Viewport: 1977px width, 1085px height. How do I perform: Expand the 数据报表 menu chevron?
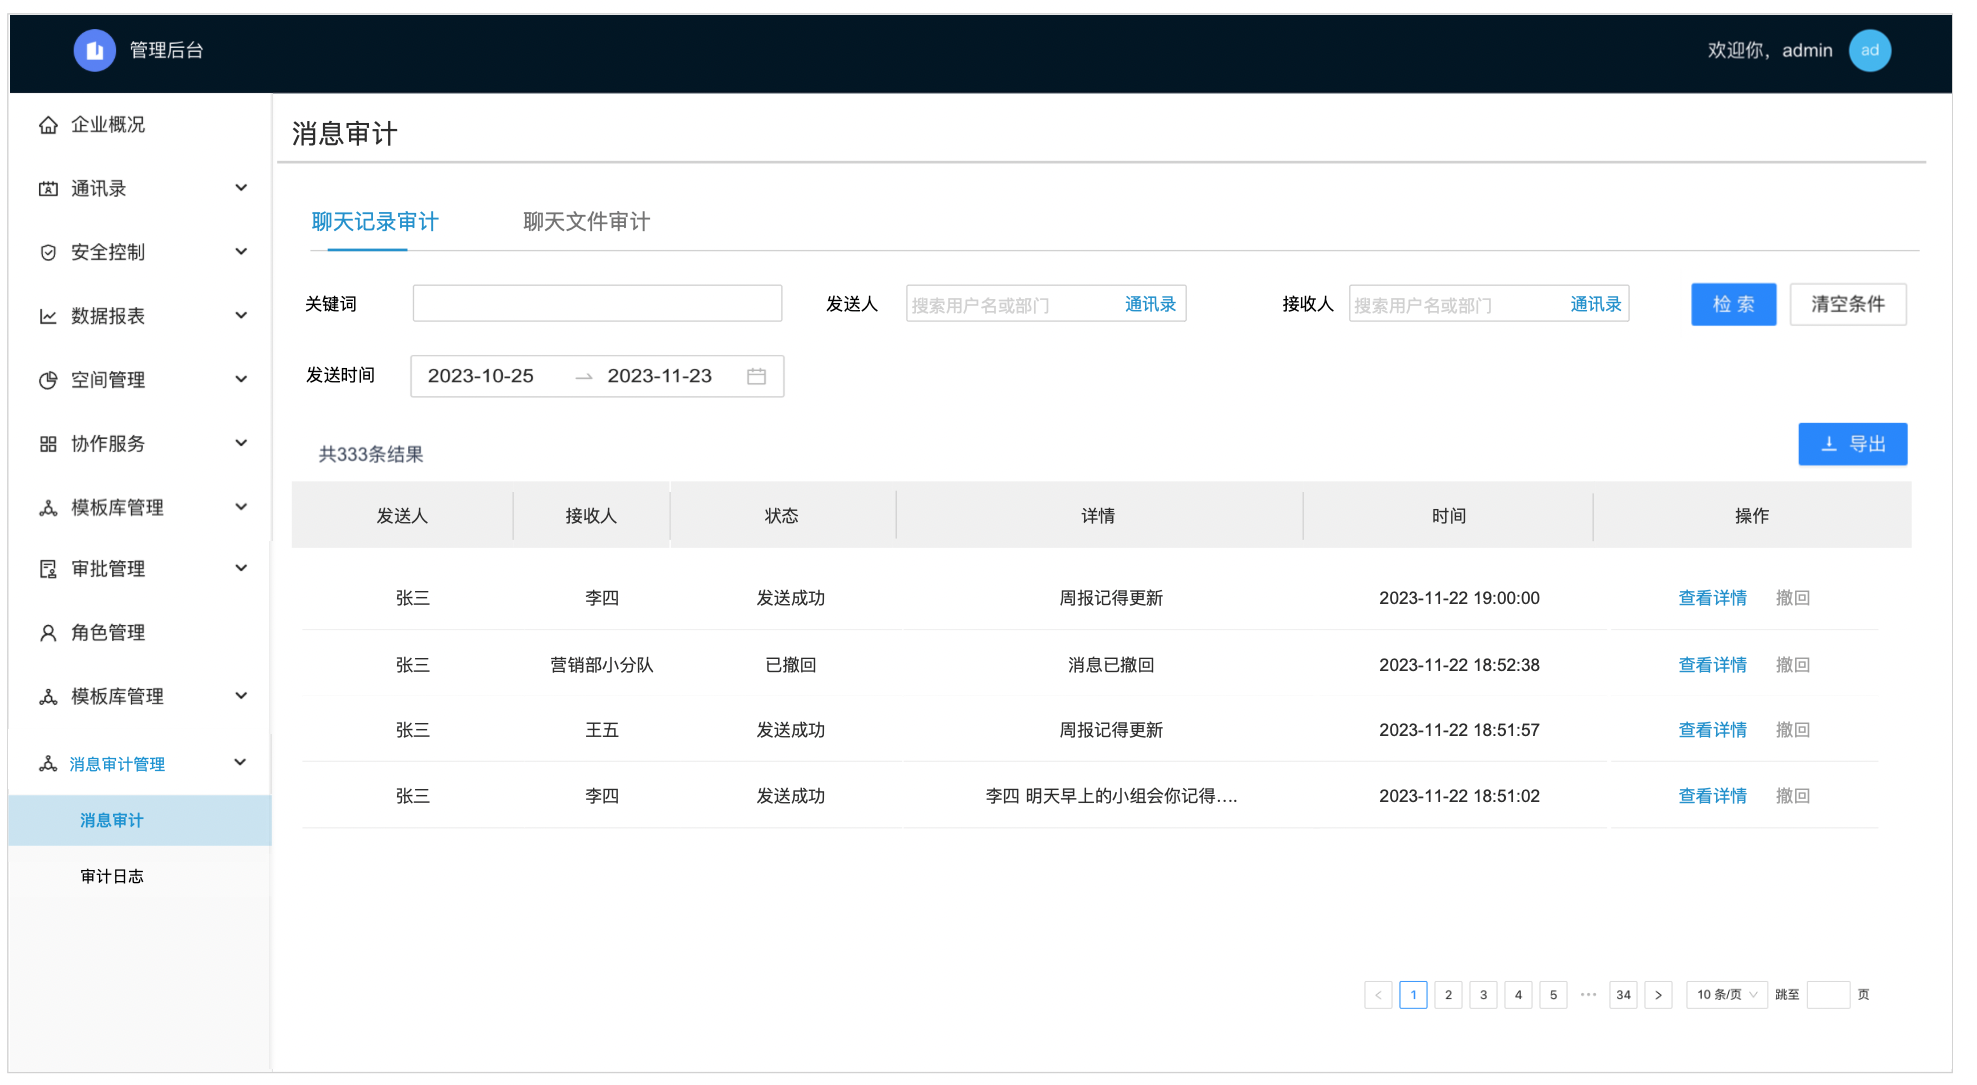click(x=241, y=316)
